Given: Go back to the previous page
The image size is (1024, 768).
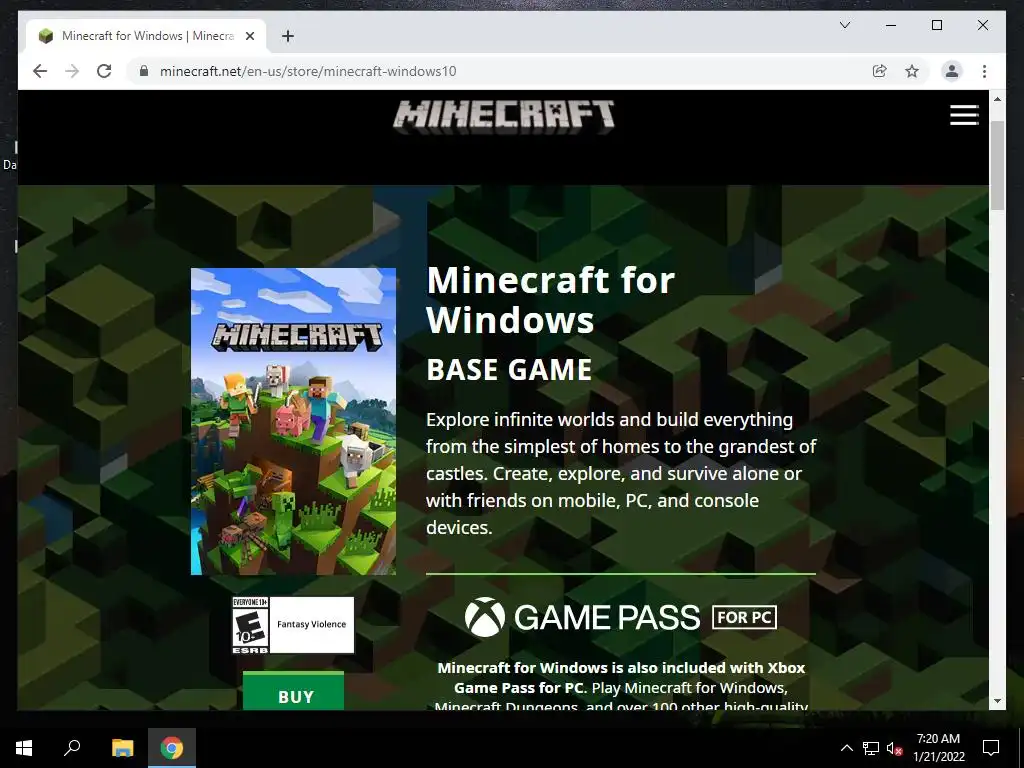Looking at the screenshot, I should (40, 71).
